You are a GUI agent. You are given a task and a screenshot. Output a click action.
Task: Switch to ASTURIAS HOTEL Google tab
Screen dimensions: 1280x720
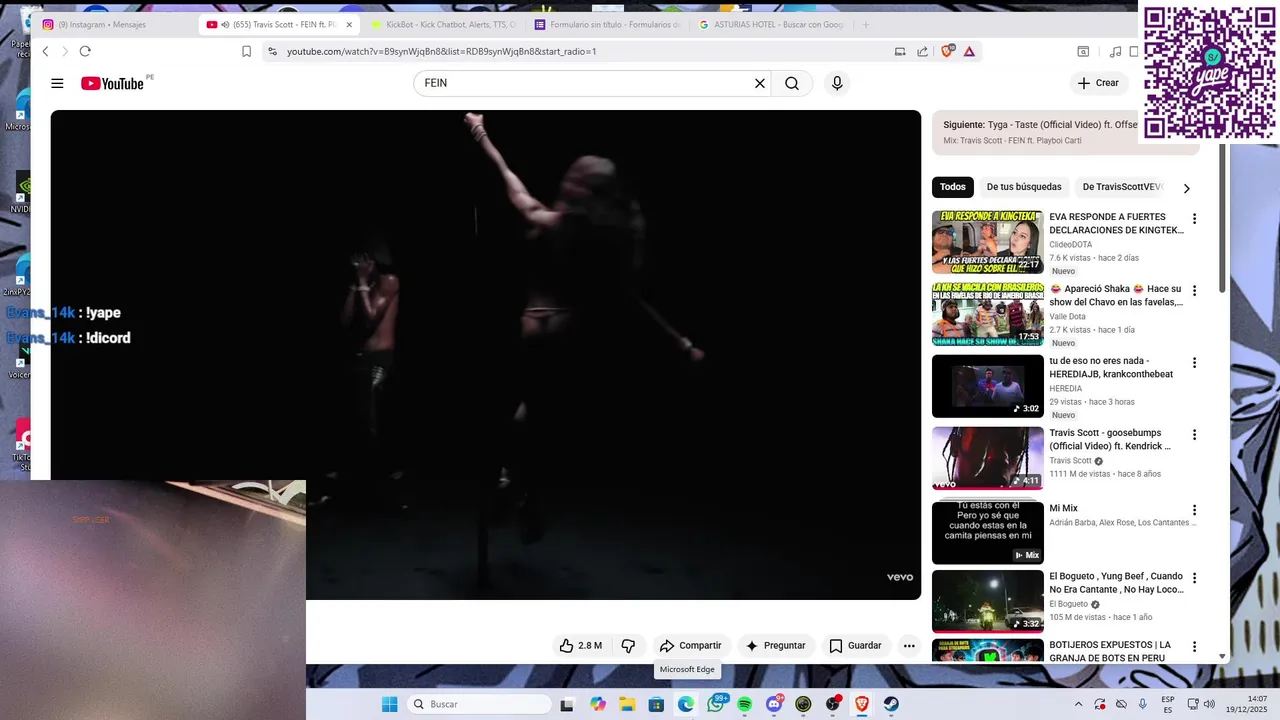point(770,24)
